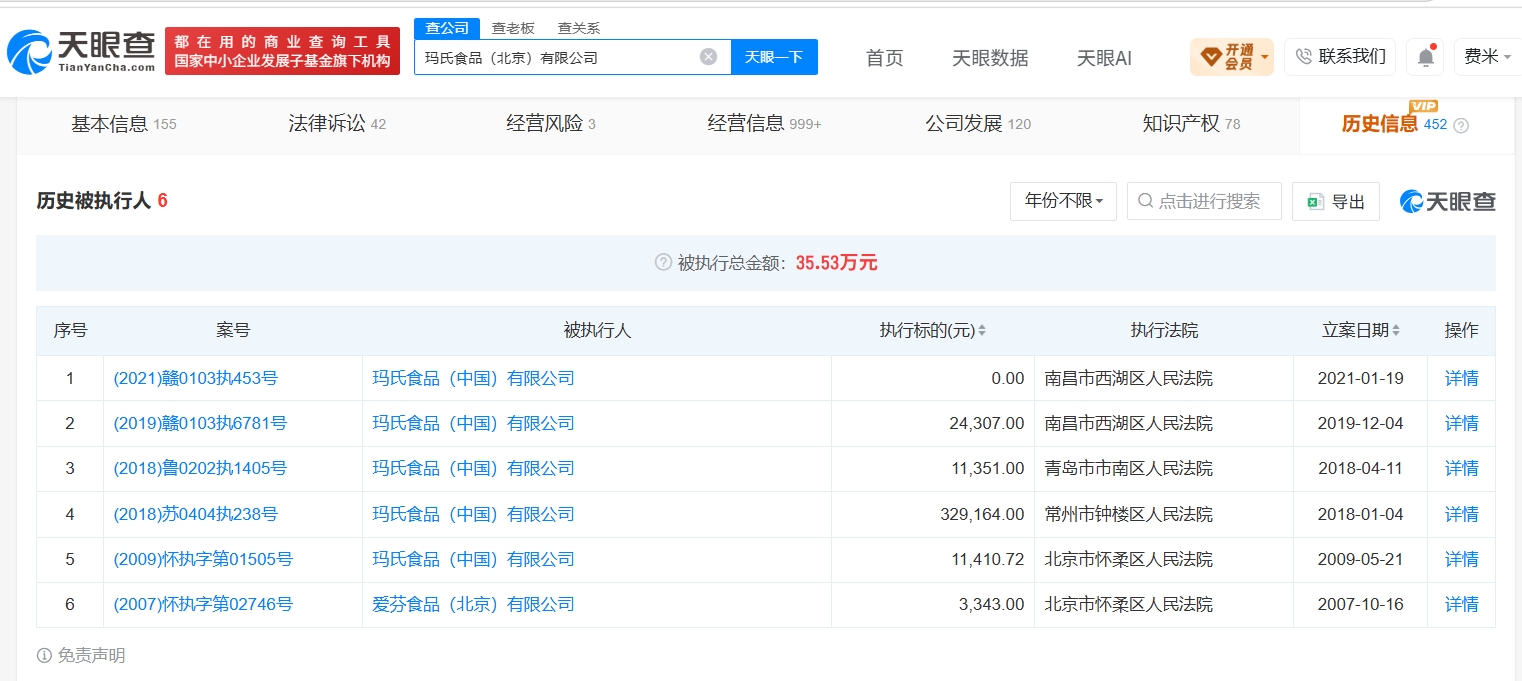Select the 35.53万元 total amount
The height and width of the screenshot is (681, 1522).
click(836, 263)
